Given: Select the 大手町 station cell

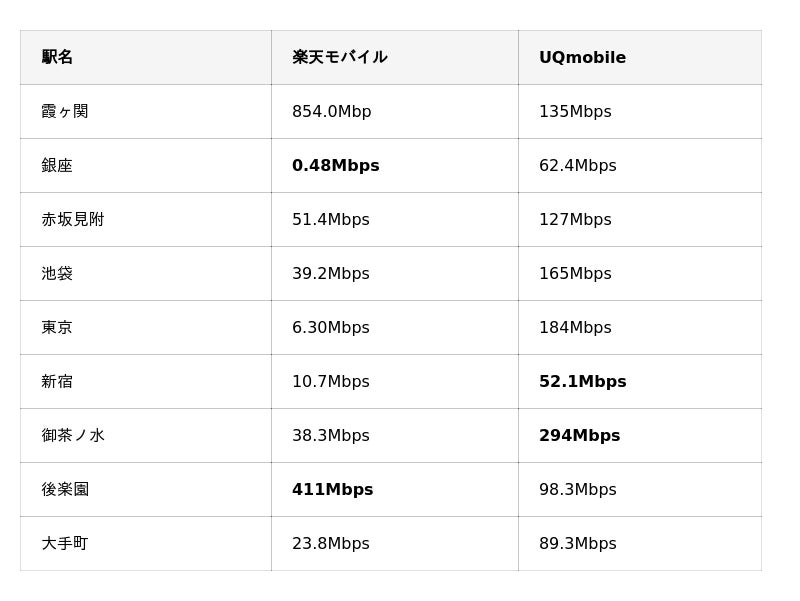Looking at the screenshot, I should (x=65, y=543).
